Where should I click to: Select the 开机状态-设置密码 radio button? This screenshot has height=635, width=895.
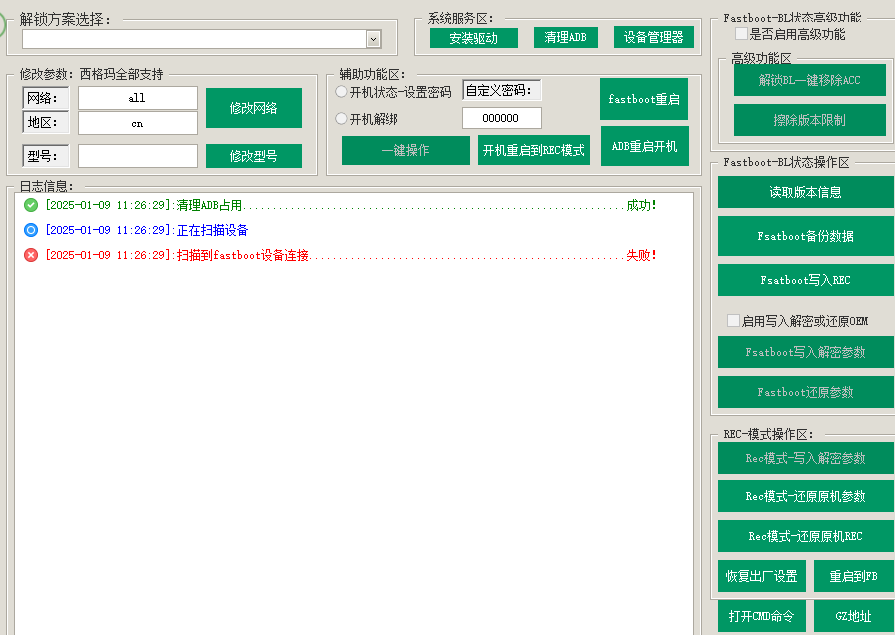(x=343, y=90)
